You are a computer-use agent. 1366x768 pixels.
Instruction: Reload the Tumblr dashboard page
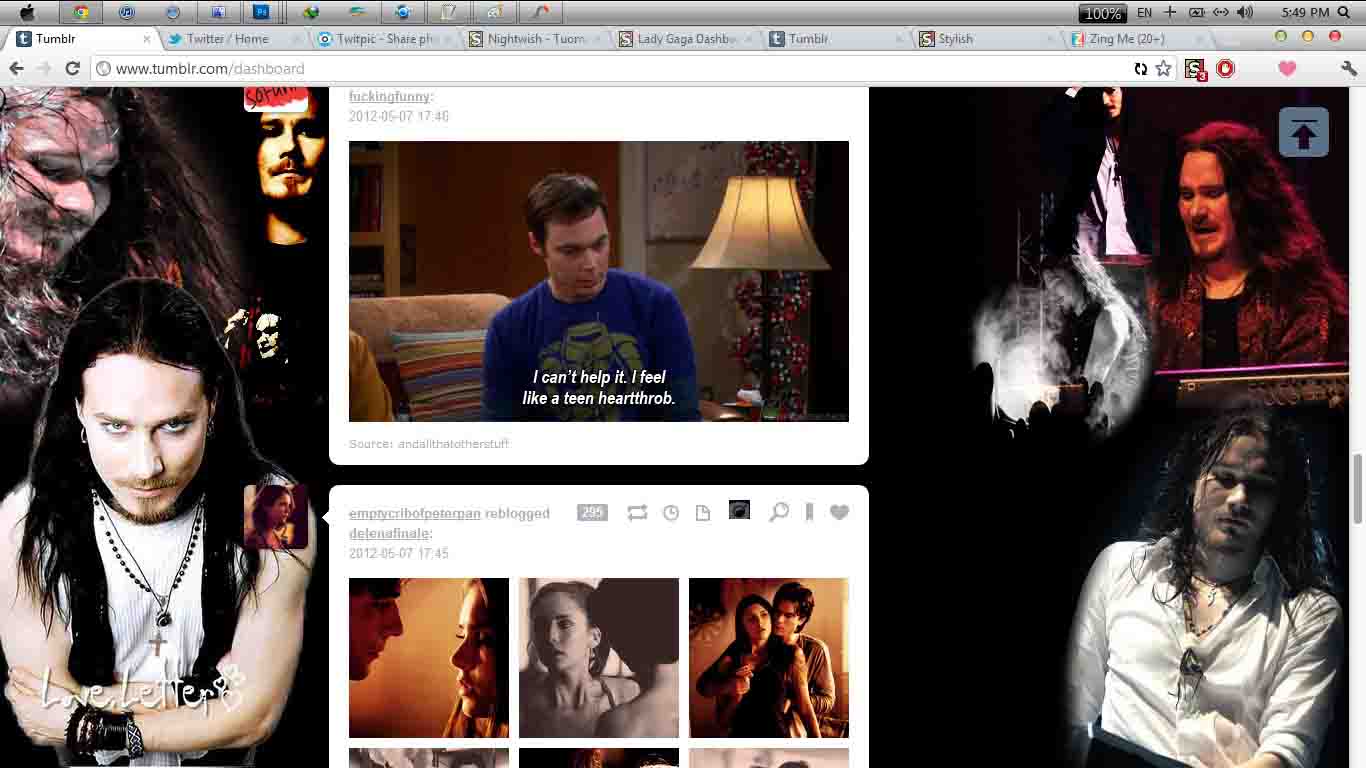pos(72,68)
